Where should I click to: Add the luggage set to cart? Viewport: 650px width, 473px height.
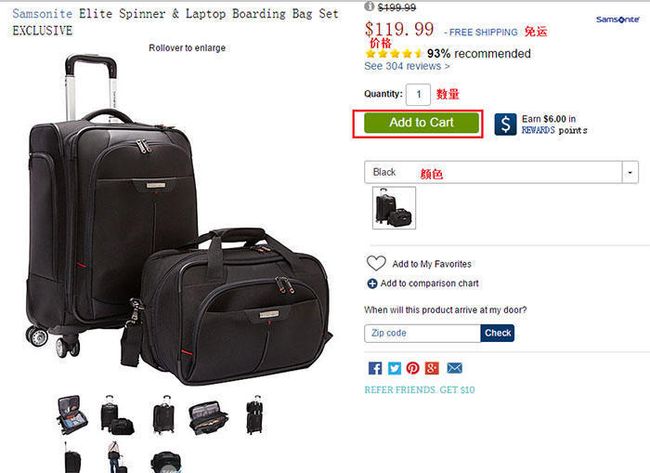(x=421, y=123)
